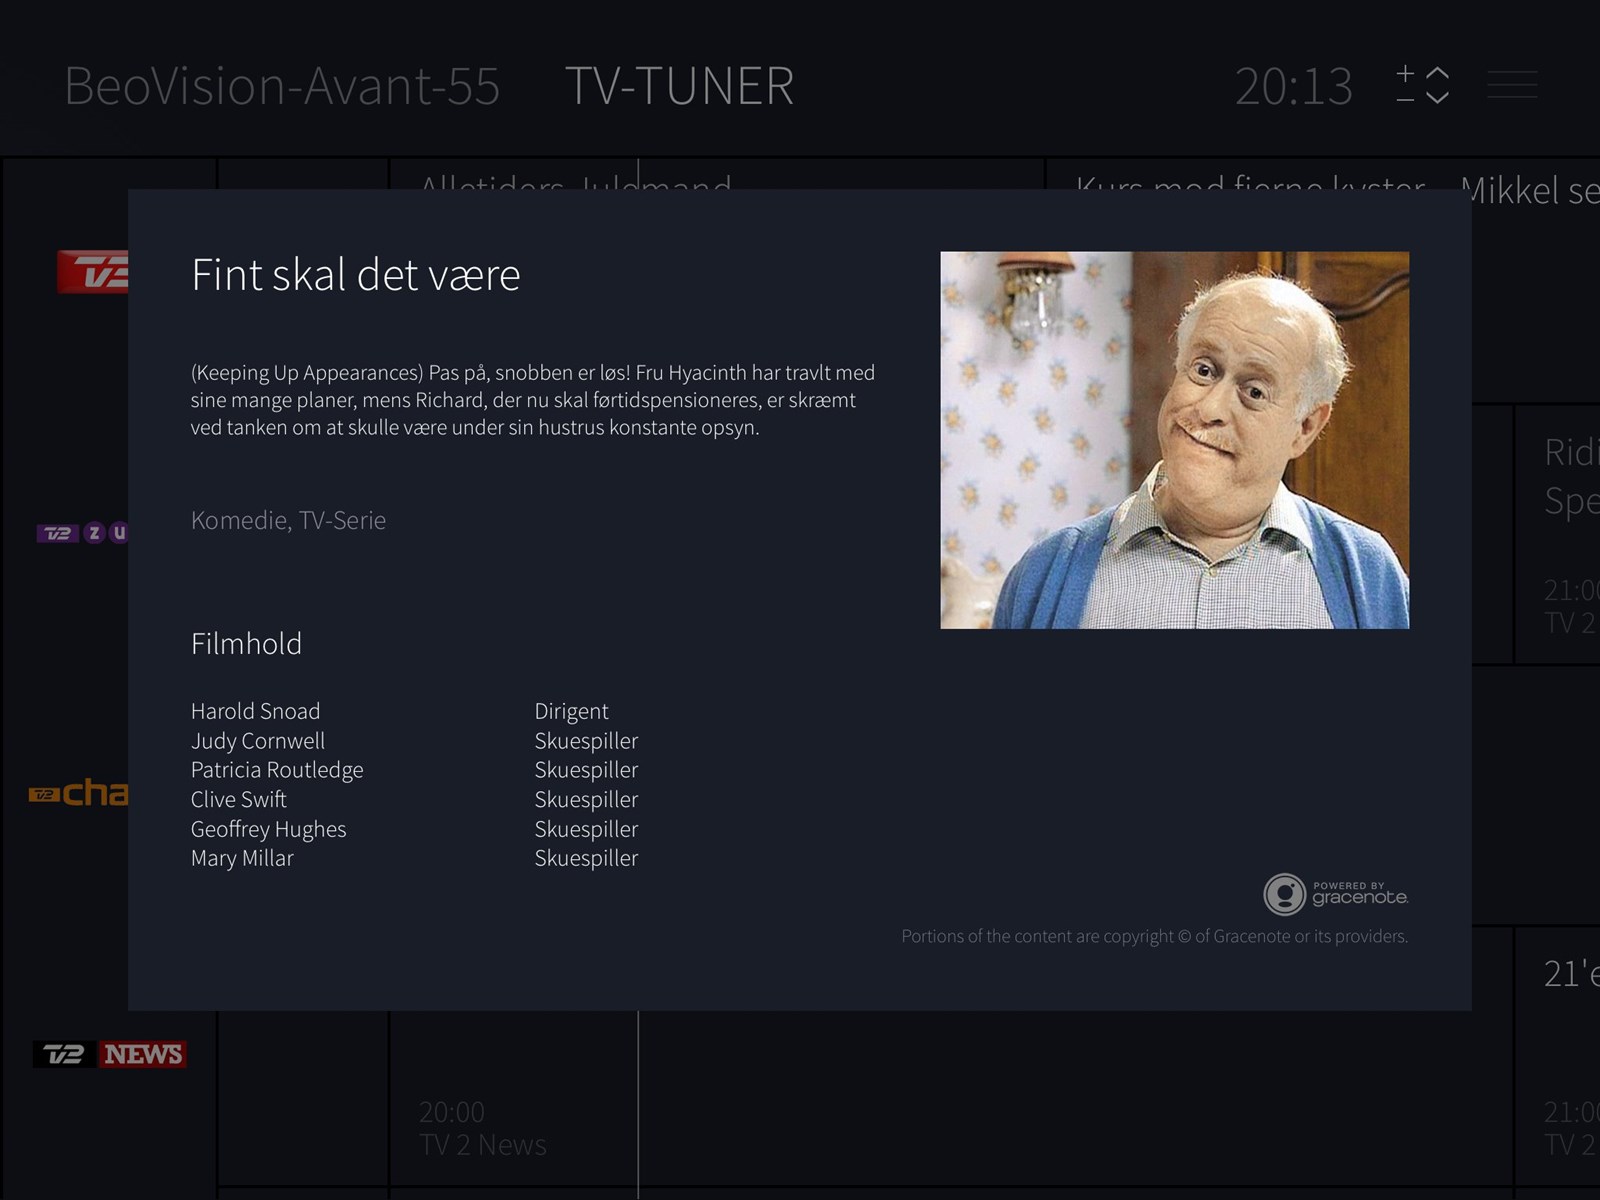Click the Dirigent role label
Image resolution: width=1600 pixels, height=1200 pixels.
click(x=571, y=711)
